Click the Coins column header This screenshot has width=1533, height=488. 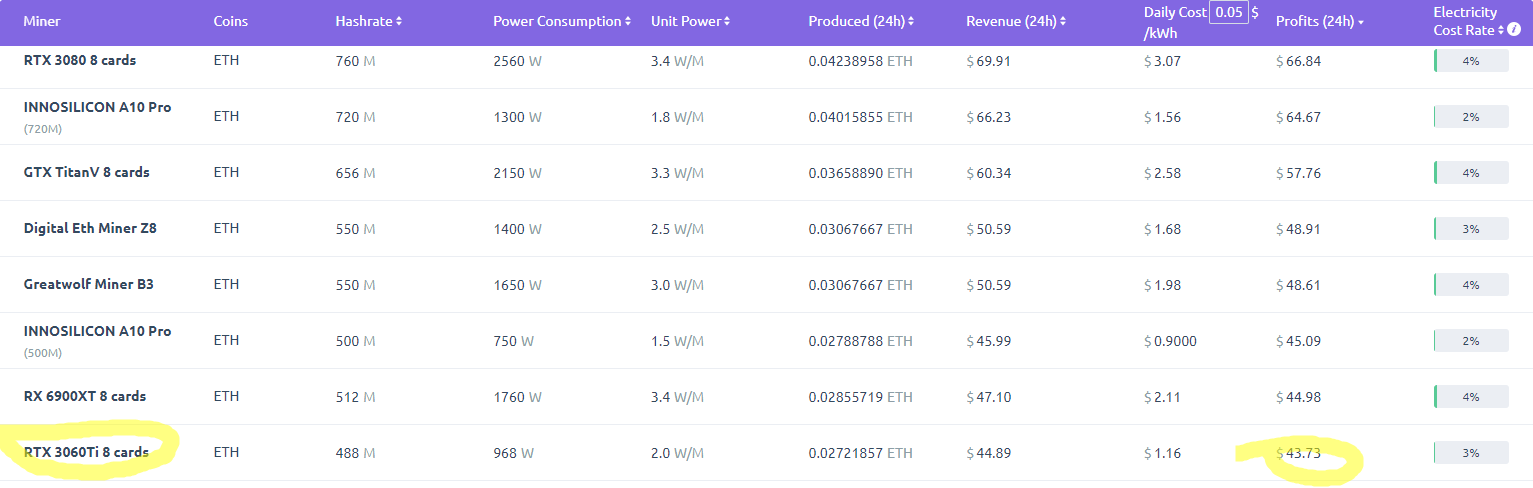[x=231, y=21]
